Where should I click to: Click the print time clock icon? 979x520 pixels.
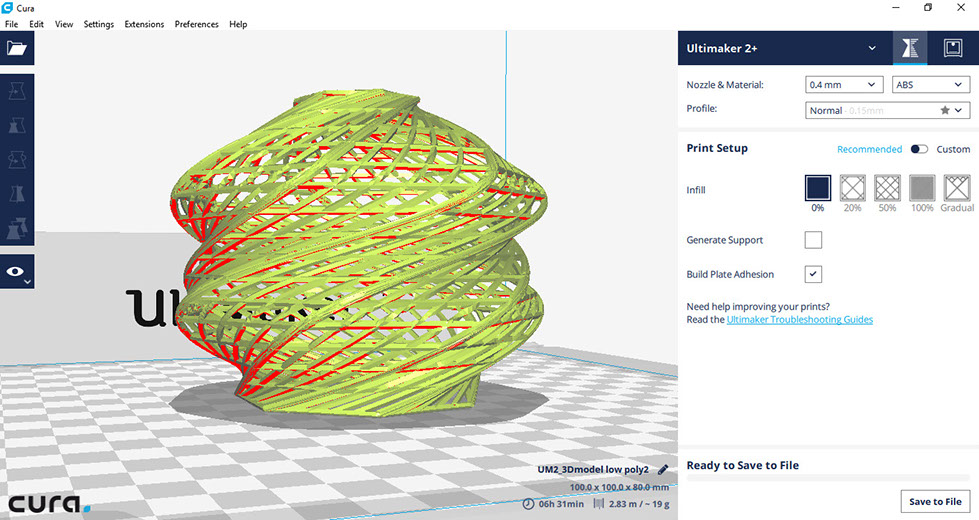point(528,503)
